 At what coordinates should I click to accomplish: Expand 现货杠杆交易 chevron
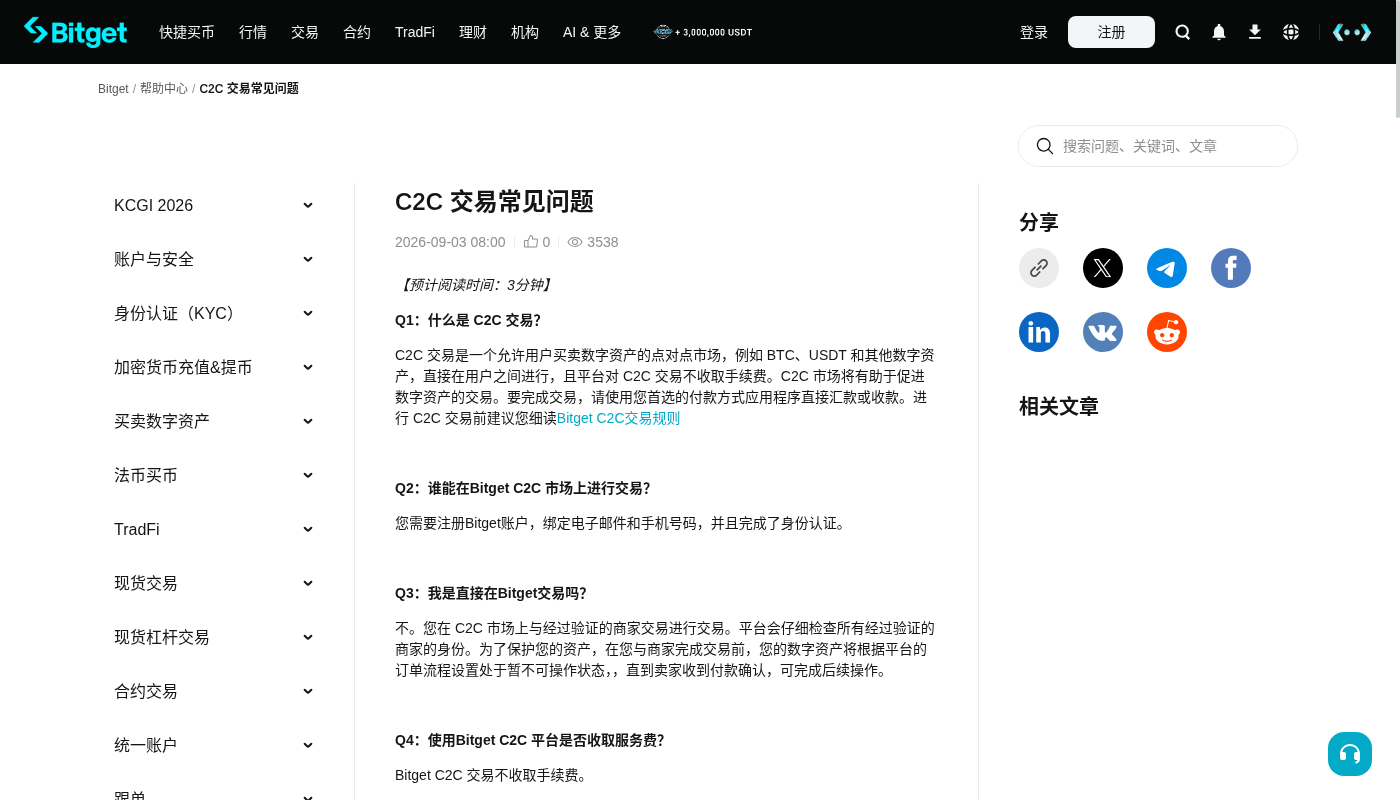(308, 637)
